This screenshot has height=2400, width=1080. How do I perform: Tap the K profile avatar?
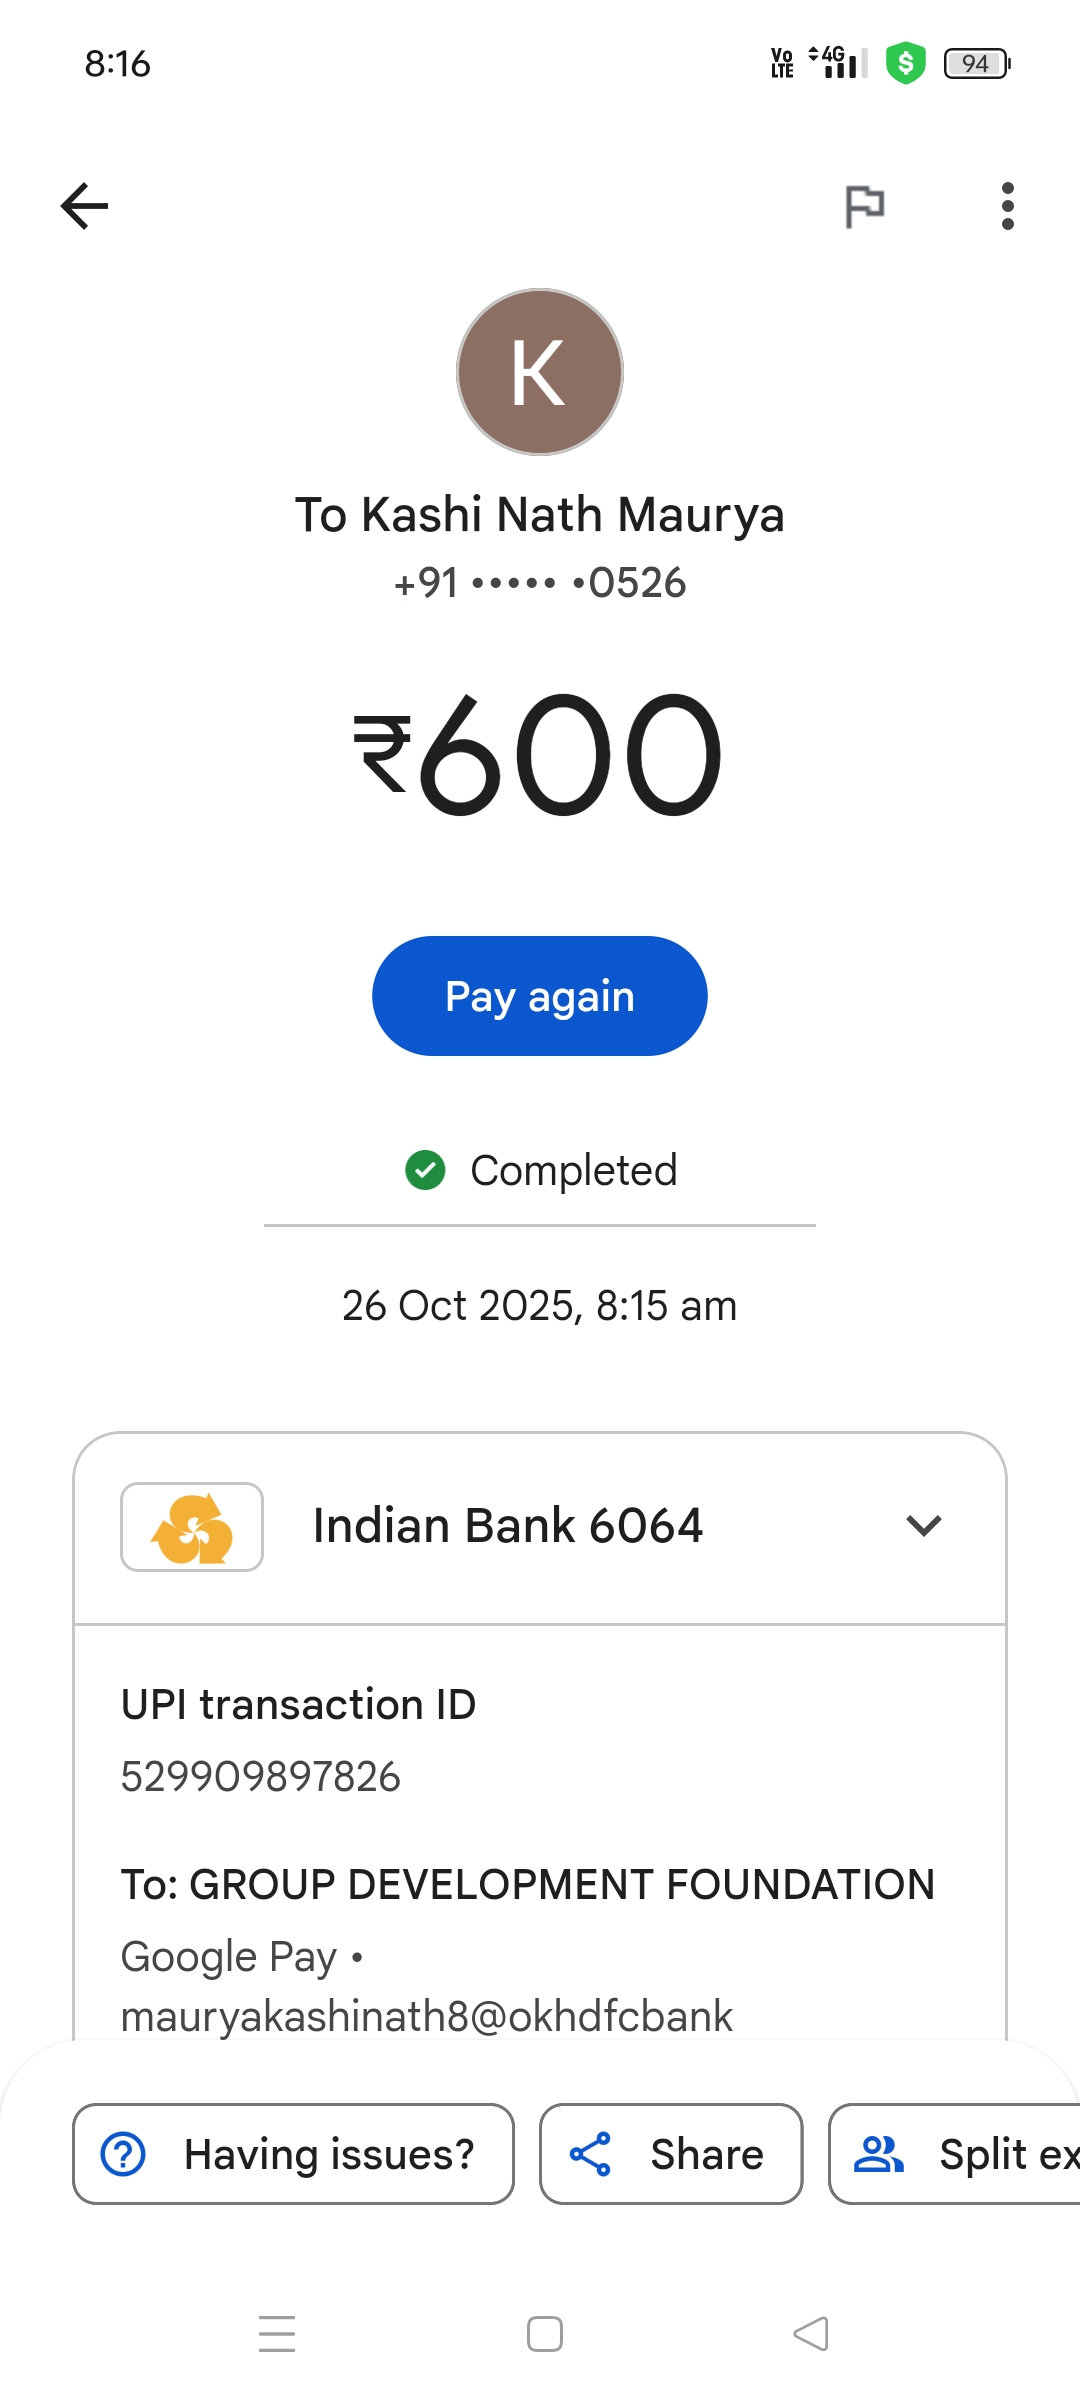point(540,372)
